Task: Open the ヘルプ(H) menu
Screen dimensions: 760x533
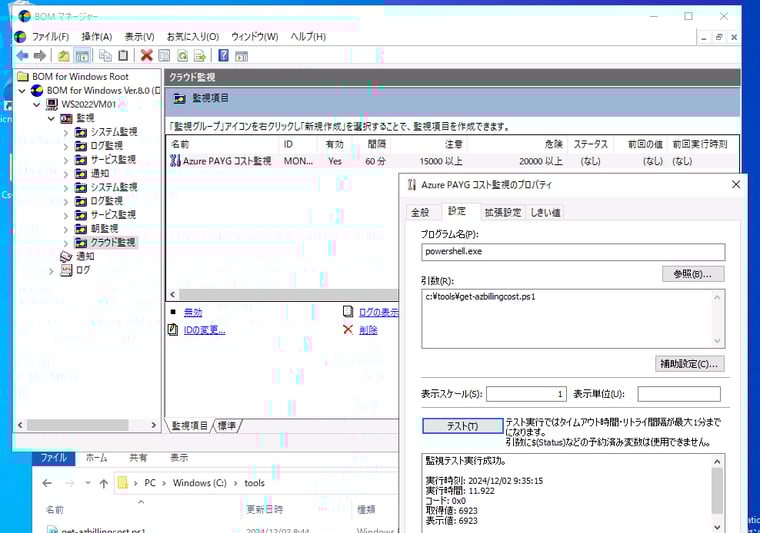Action: pos(308,37)
